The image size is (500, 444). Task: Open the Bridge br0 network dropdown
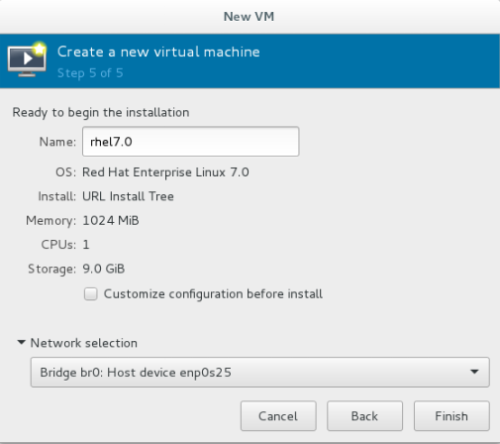260,372
